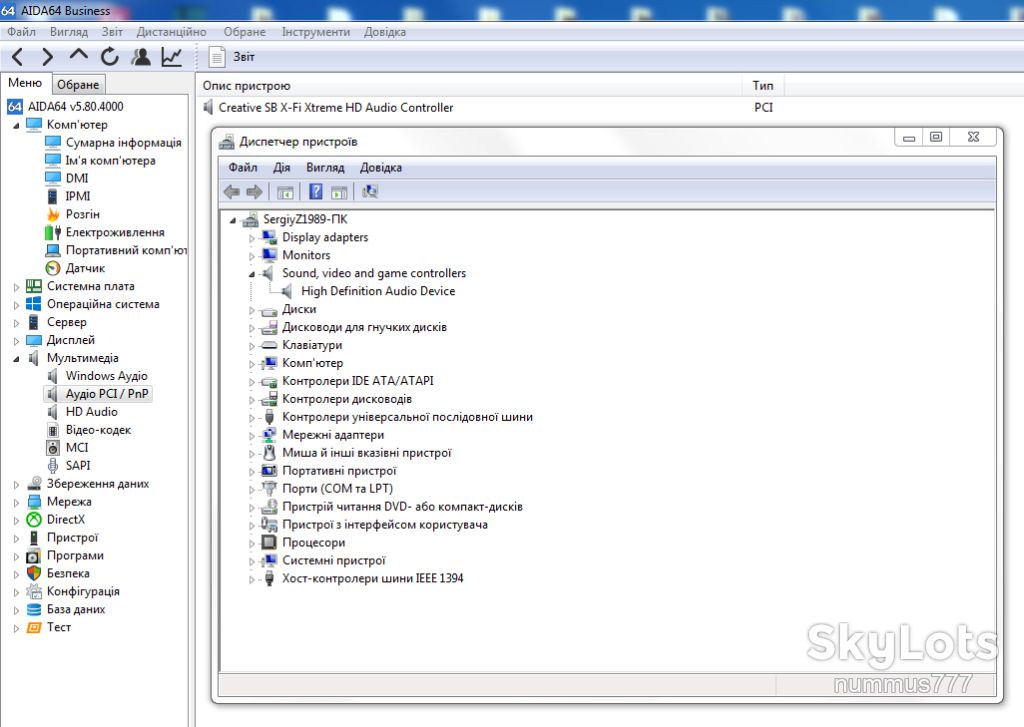
Task: Scan for hardware changes in Device Manager
Action: click(x=370, y=192)
